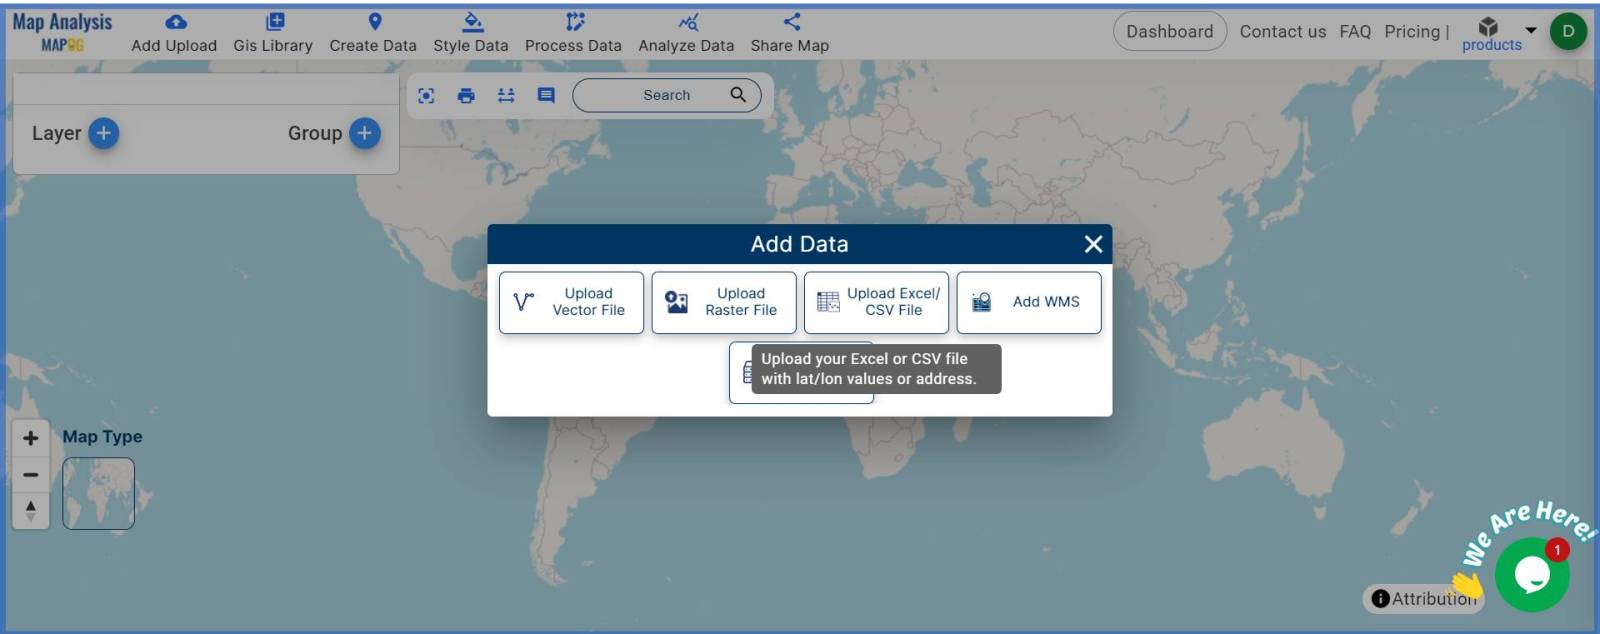
Task: Open the Create Data menu
Action: click(373, 33)
